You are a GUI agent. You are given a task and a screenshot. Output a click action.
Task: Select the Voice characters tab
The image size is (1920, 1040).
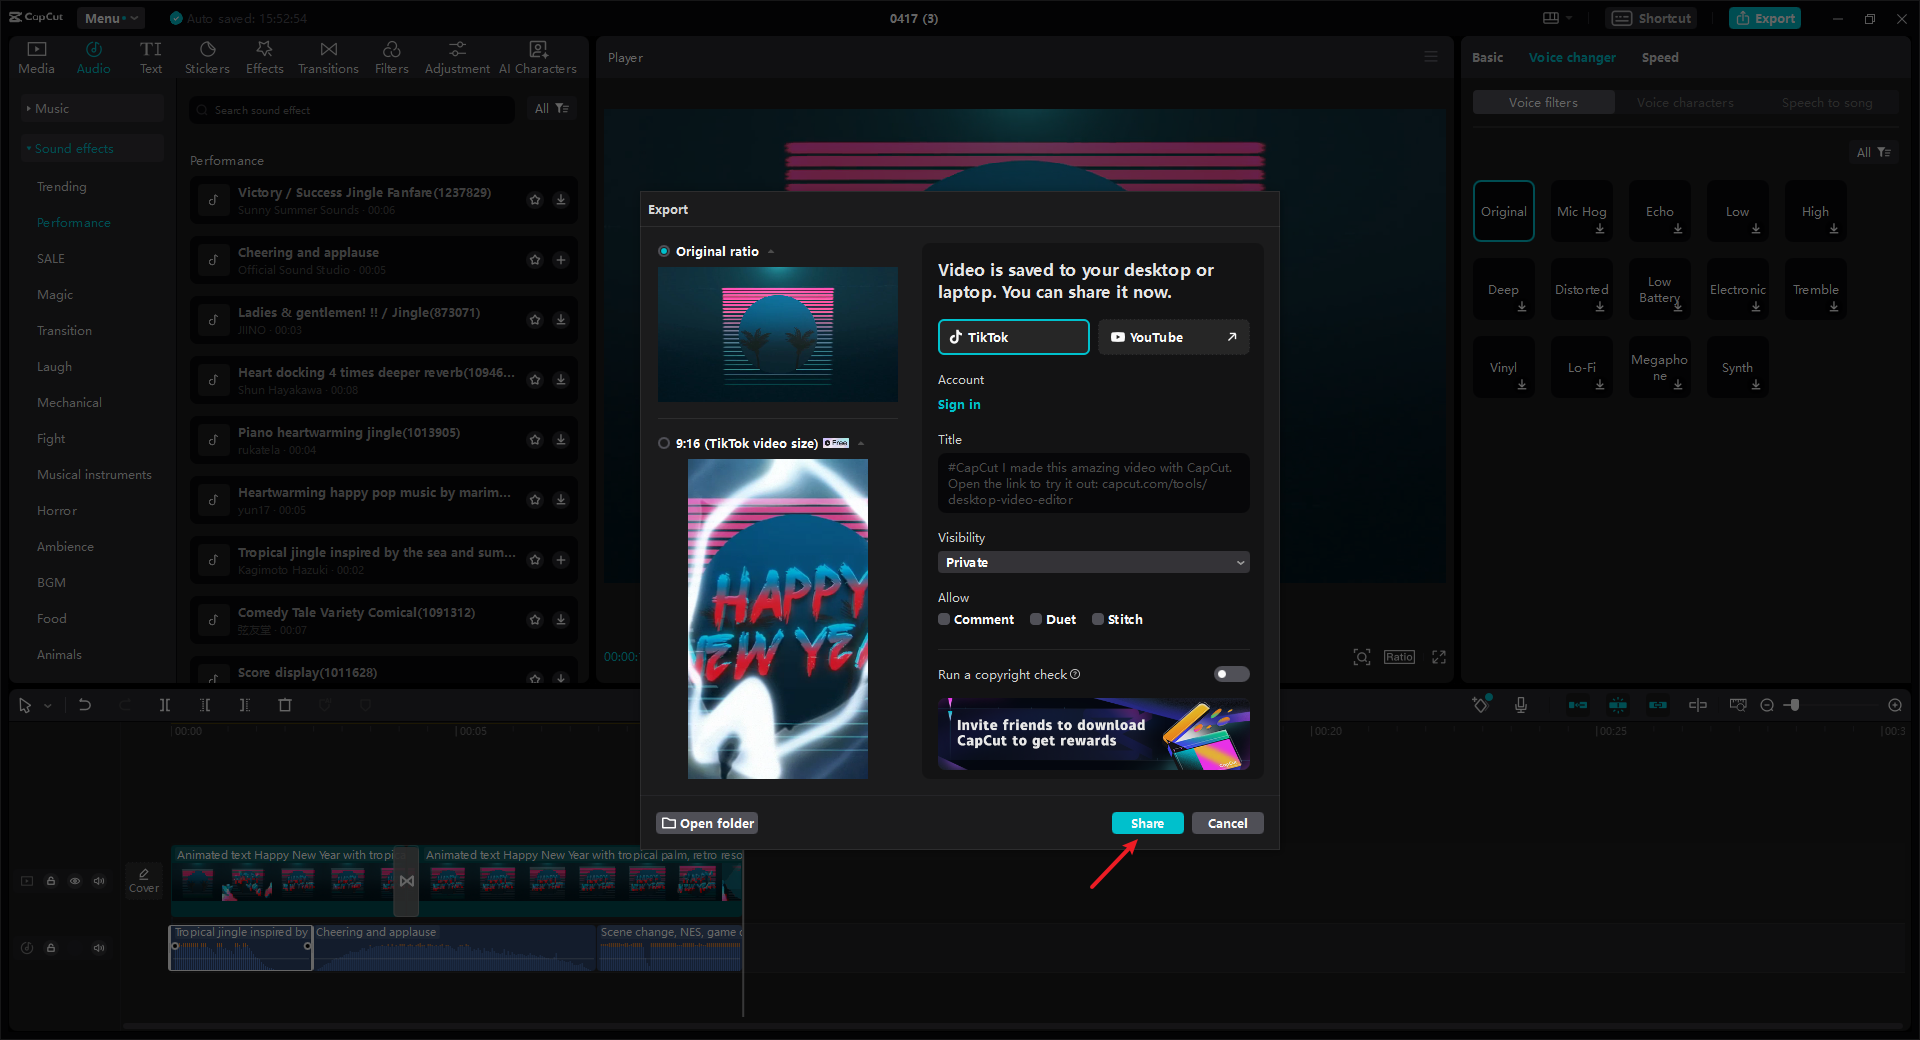click(x=1685, y=102)
